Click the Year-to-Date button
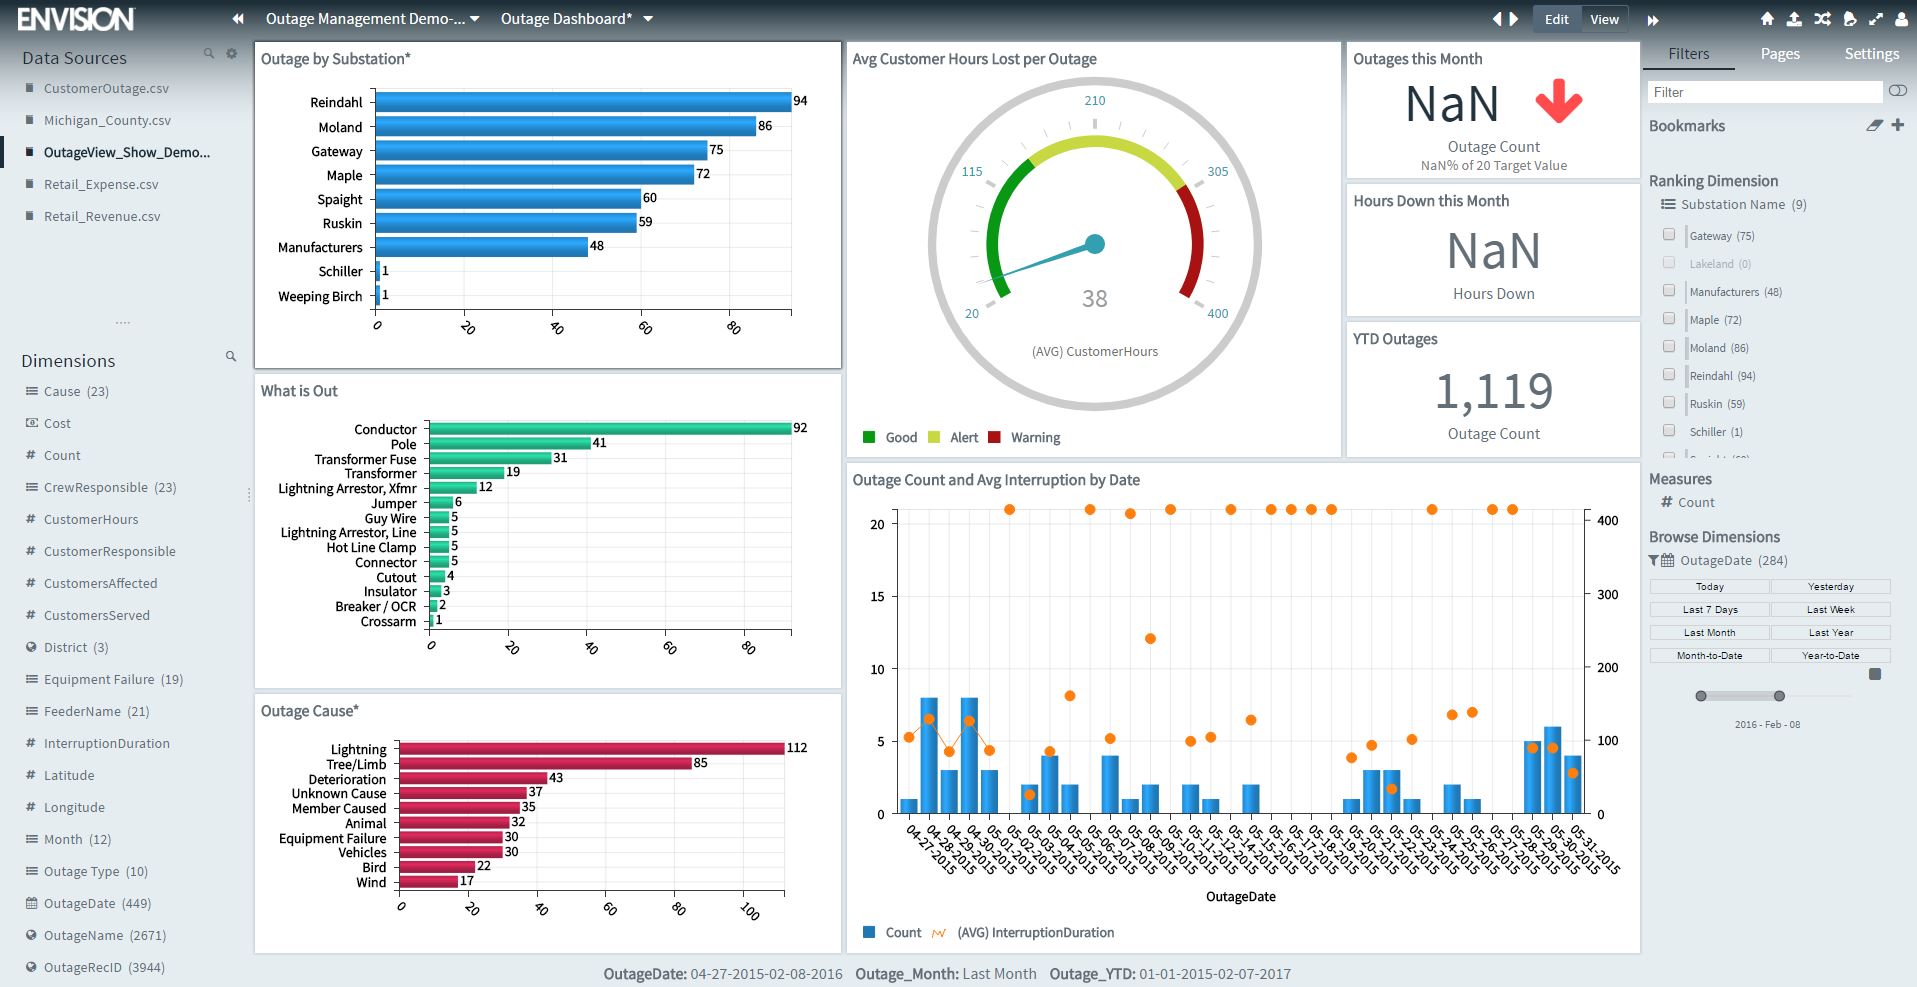This screenshot has height=987, width=1917. point(1830,656)
